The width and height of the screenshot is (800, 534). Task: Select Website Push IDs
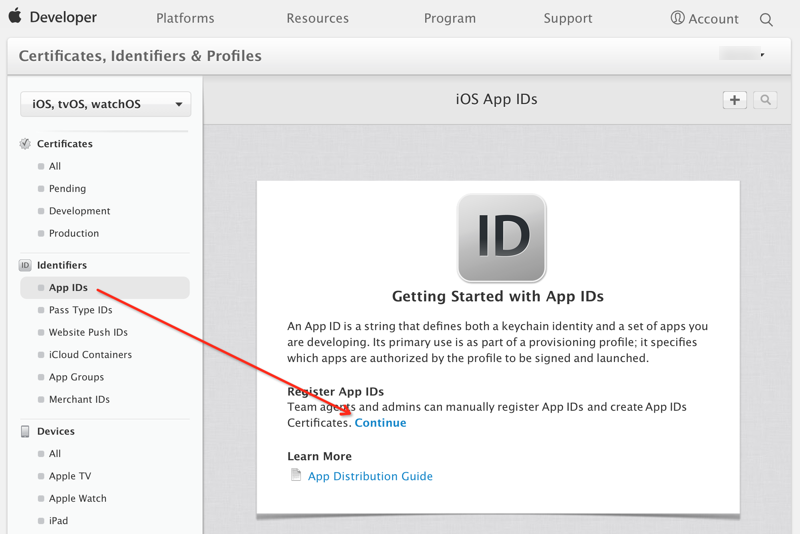pyautogui.click(x=88, y=333)
